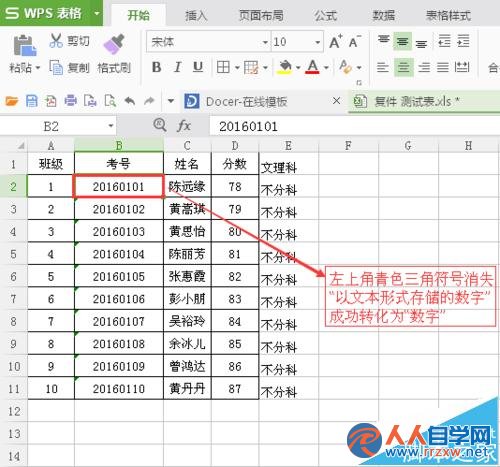Click the distributed alignment icon
This screenshot has height=467, width=500.
(x=462, y=67)
